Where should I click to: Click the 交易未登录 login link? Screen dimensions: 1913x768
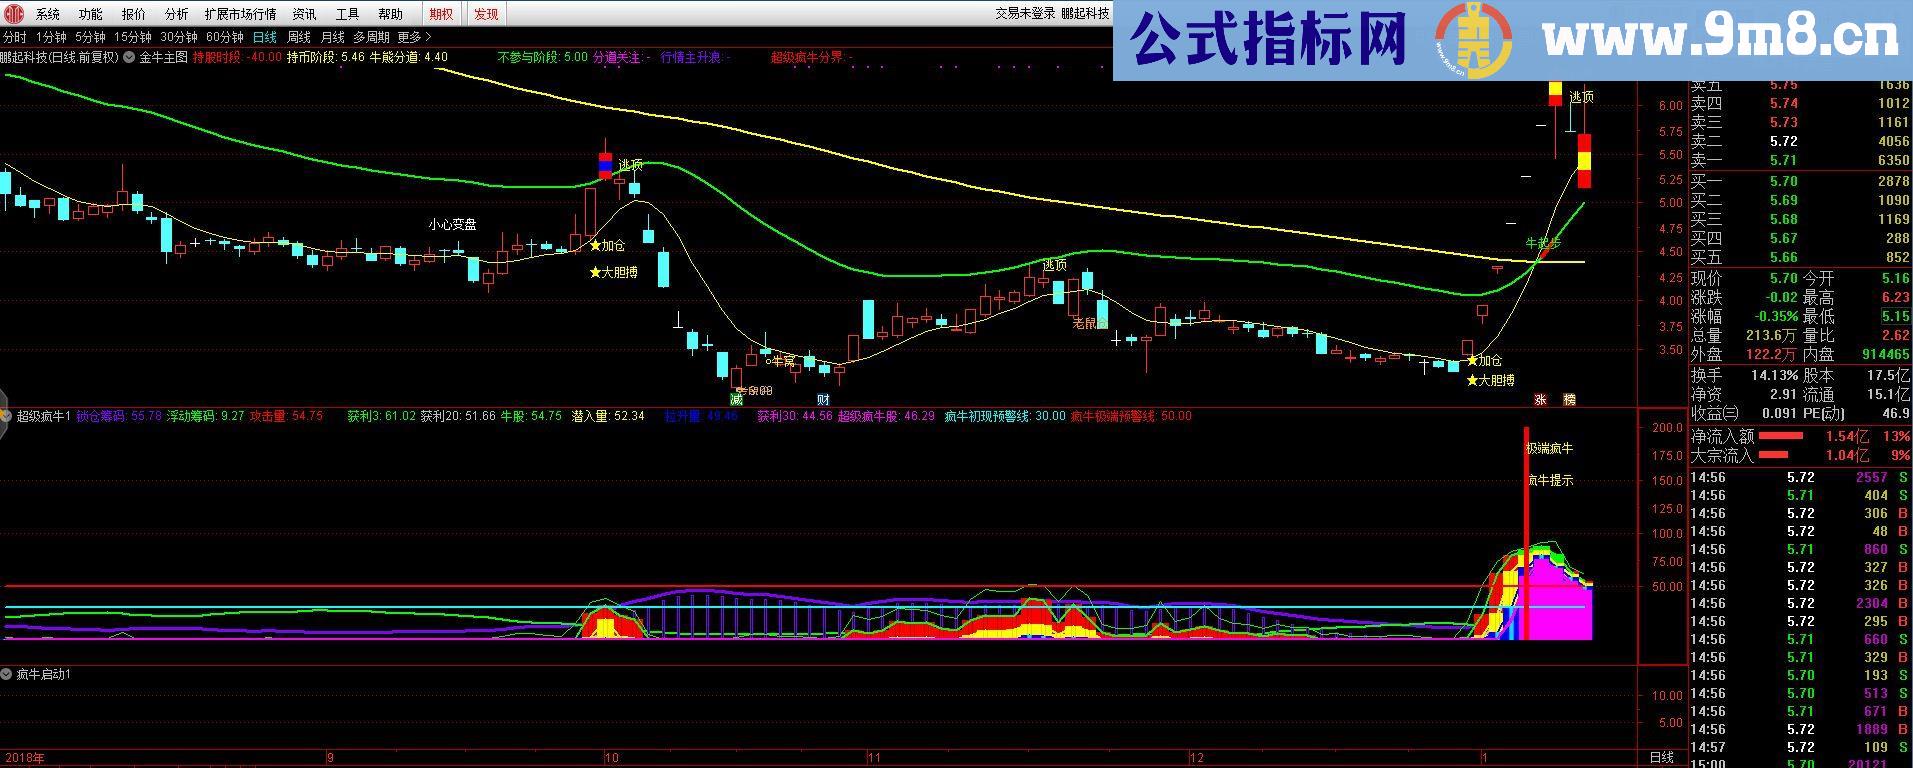(x=1025, y=14)
